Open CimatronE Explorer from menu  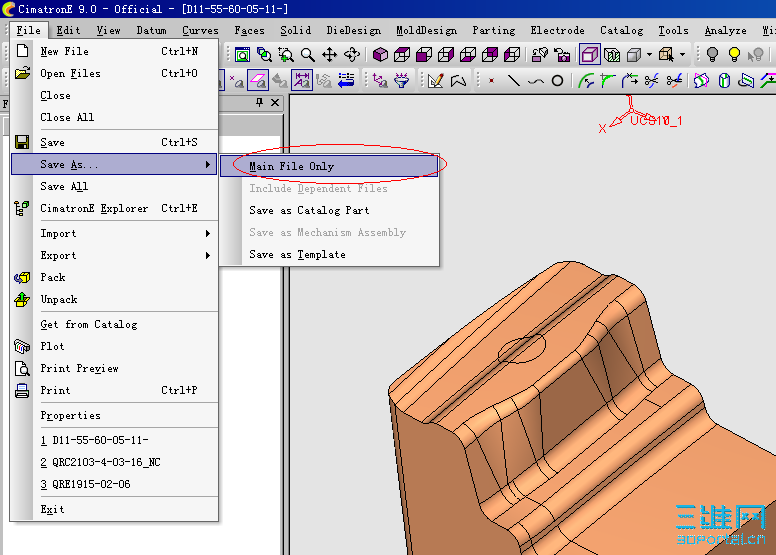click(x=114, y=208)
